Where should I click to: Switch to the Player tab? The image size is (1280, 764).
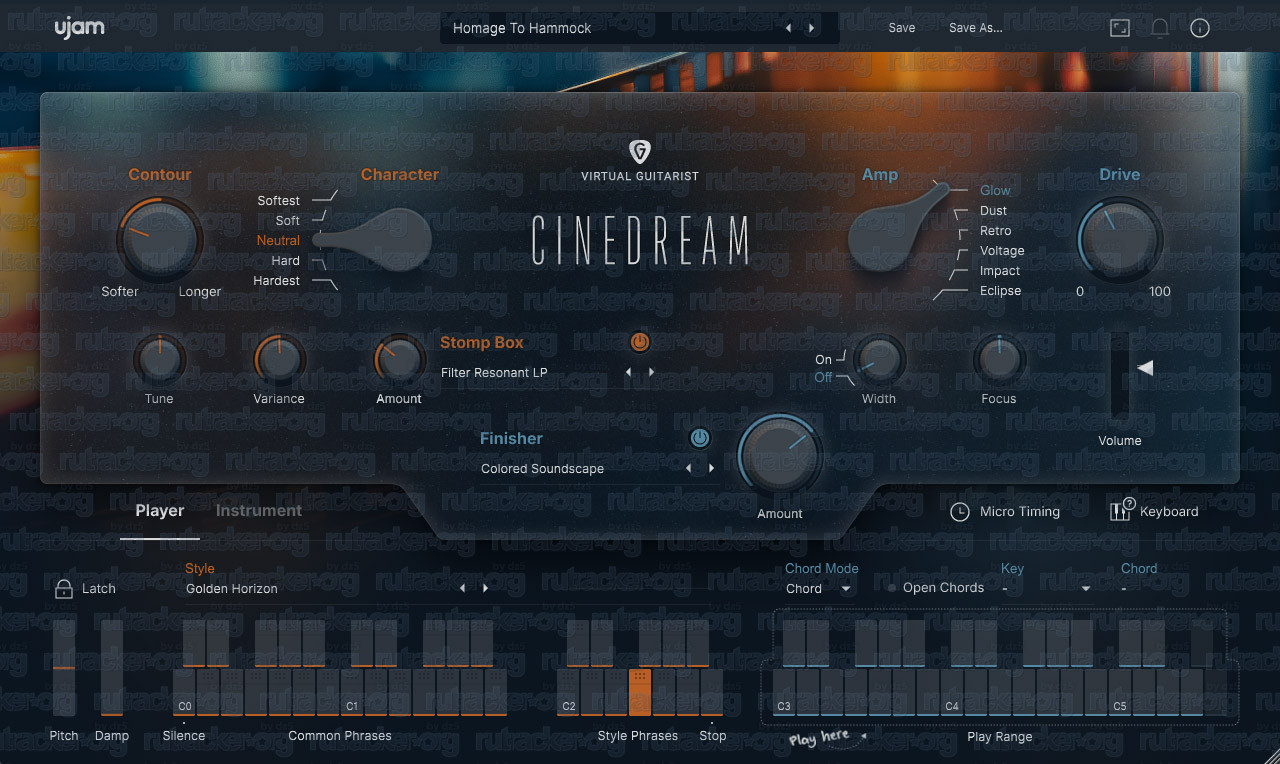tap(160, 511)
